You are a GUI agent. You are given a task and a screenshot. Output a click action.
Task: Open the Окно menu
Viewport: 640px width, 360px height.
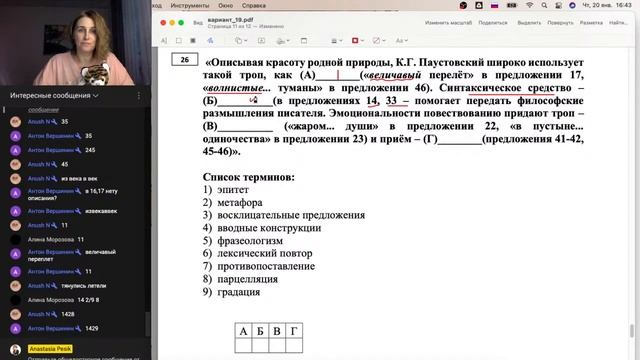(x=225, y=5)
